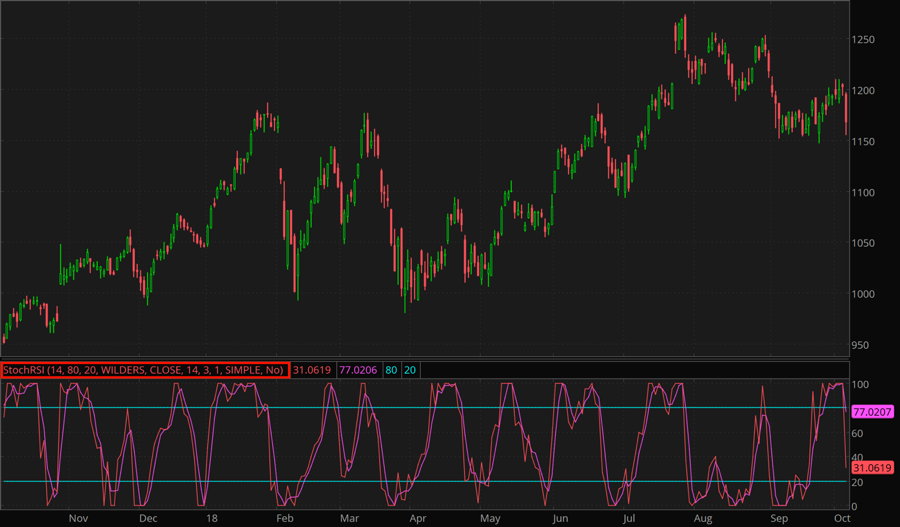Click the Jul label on time axis
The width and height of the screenshot is (900, 527).
(x=629, y=519)
